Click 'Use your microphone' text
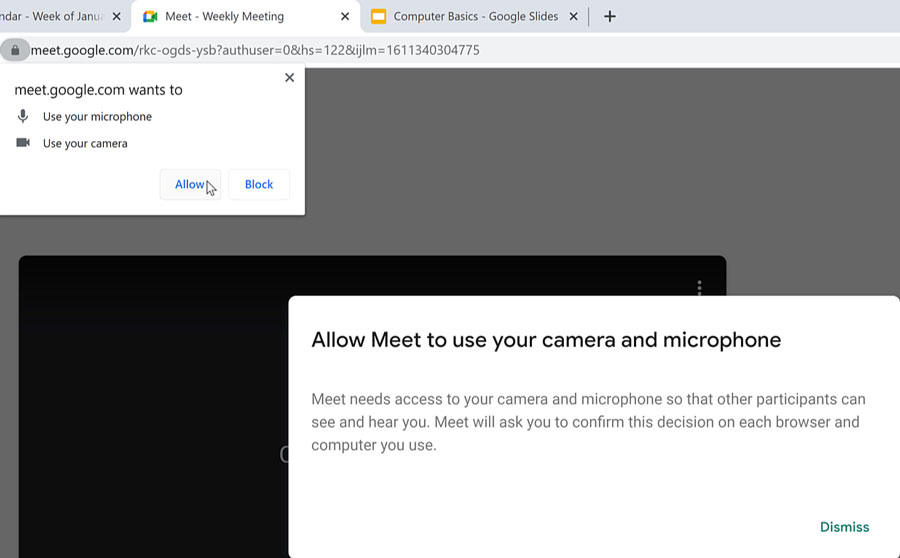The image size is (900, 558). (98, 117)
